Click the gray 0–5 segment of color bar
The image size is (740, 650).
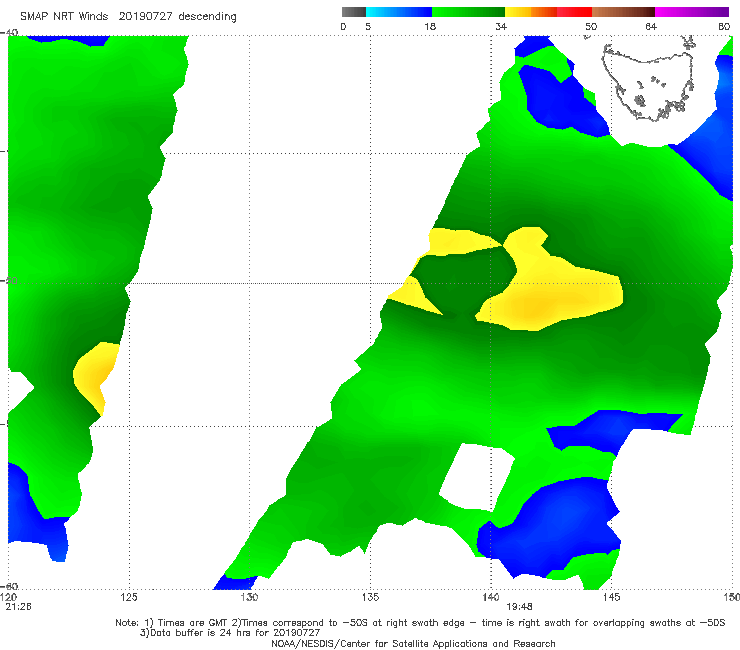[354, 12]
